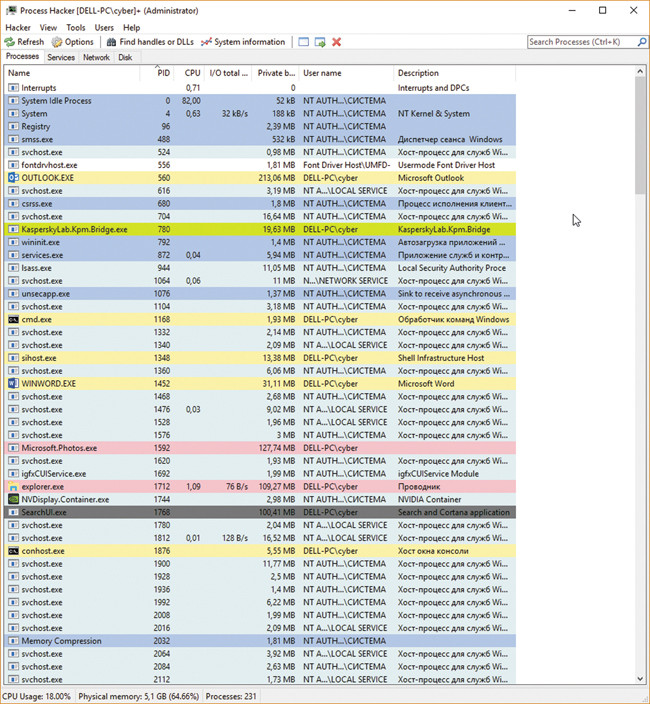Click the NVDisplay.Container.exe NVIDIA icon
Screen dimensions: 650x704
click(x=13, y=499)
